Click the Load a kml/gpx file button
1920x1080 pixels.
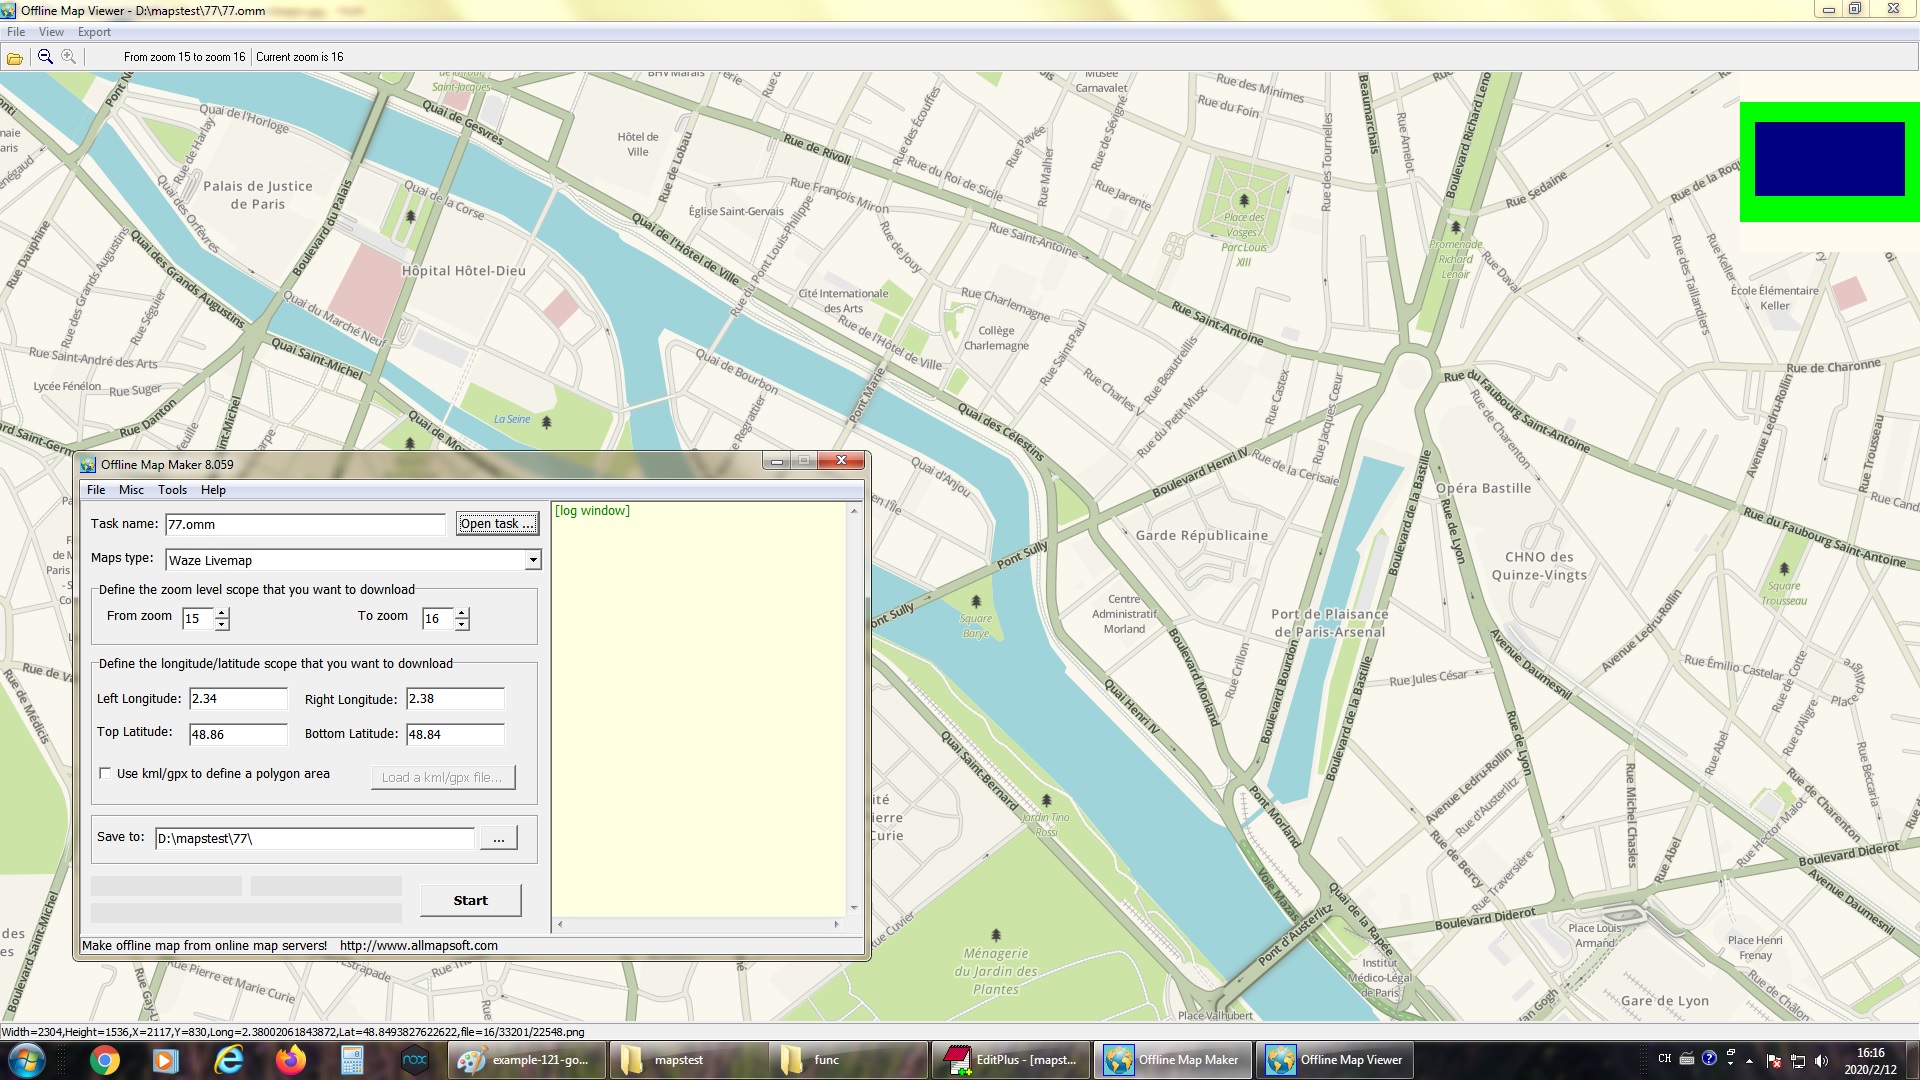(x=443, y=777)
